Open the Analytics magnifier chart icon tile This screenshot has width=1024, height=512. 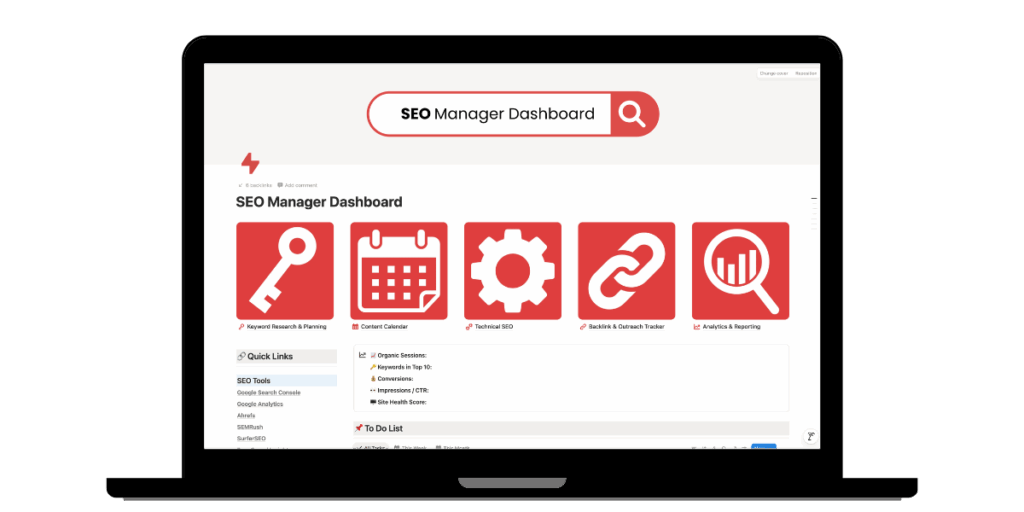(740, 270)
